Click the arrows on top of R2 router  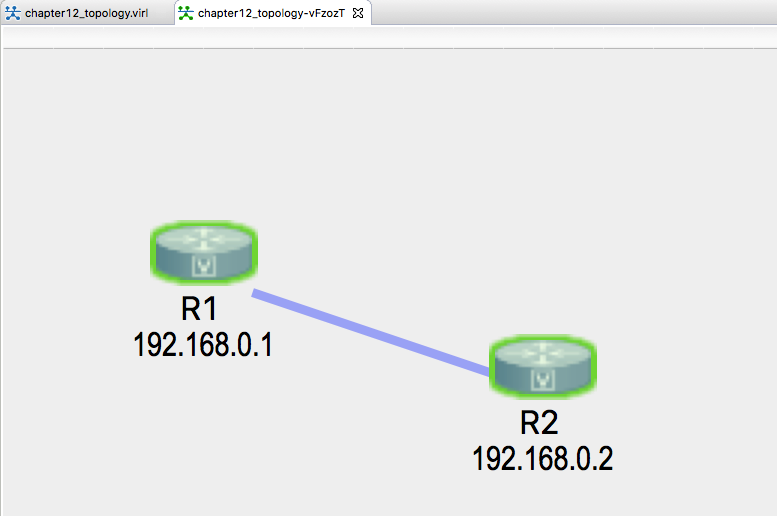(x=543, y=352)
